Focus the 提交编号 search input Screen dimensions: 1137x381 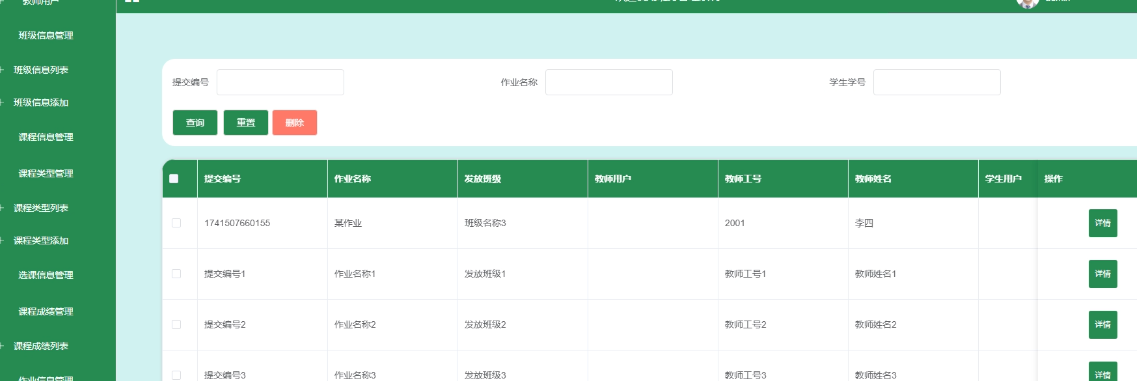[x=280, y=82]
